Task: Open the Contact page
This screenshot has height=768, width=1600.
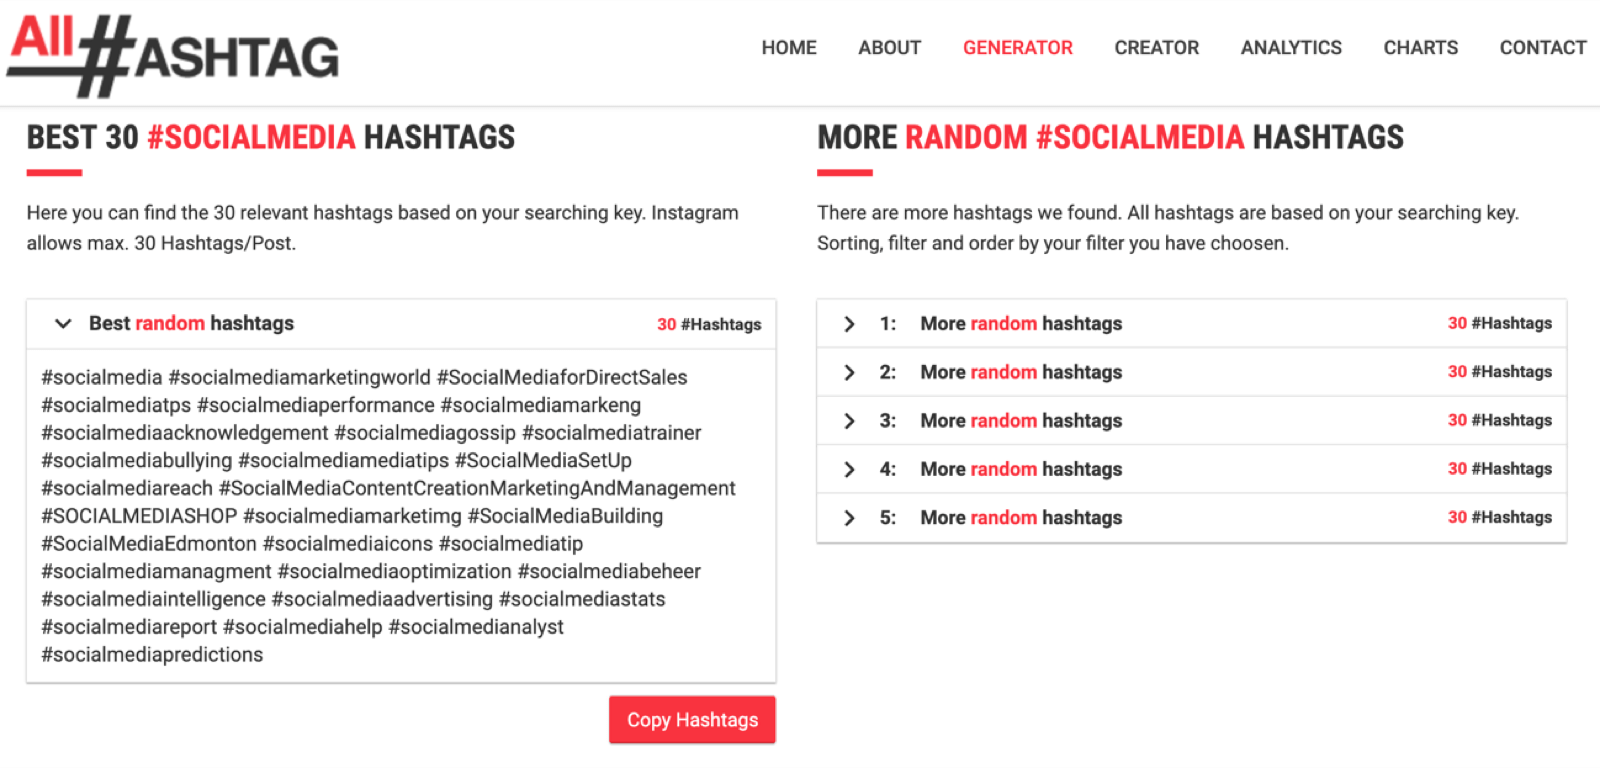Action: tap(1542, 48)
